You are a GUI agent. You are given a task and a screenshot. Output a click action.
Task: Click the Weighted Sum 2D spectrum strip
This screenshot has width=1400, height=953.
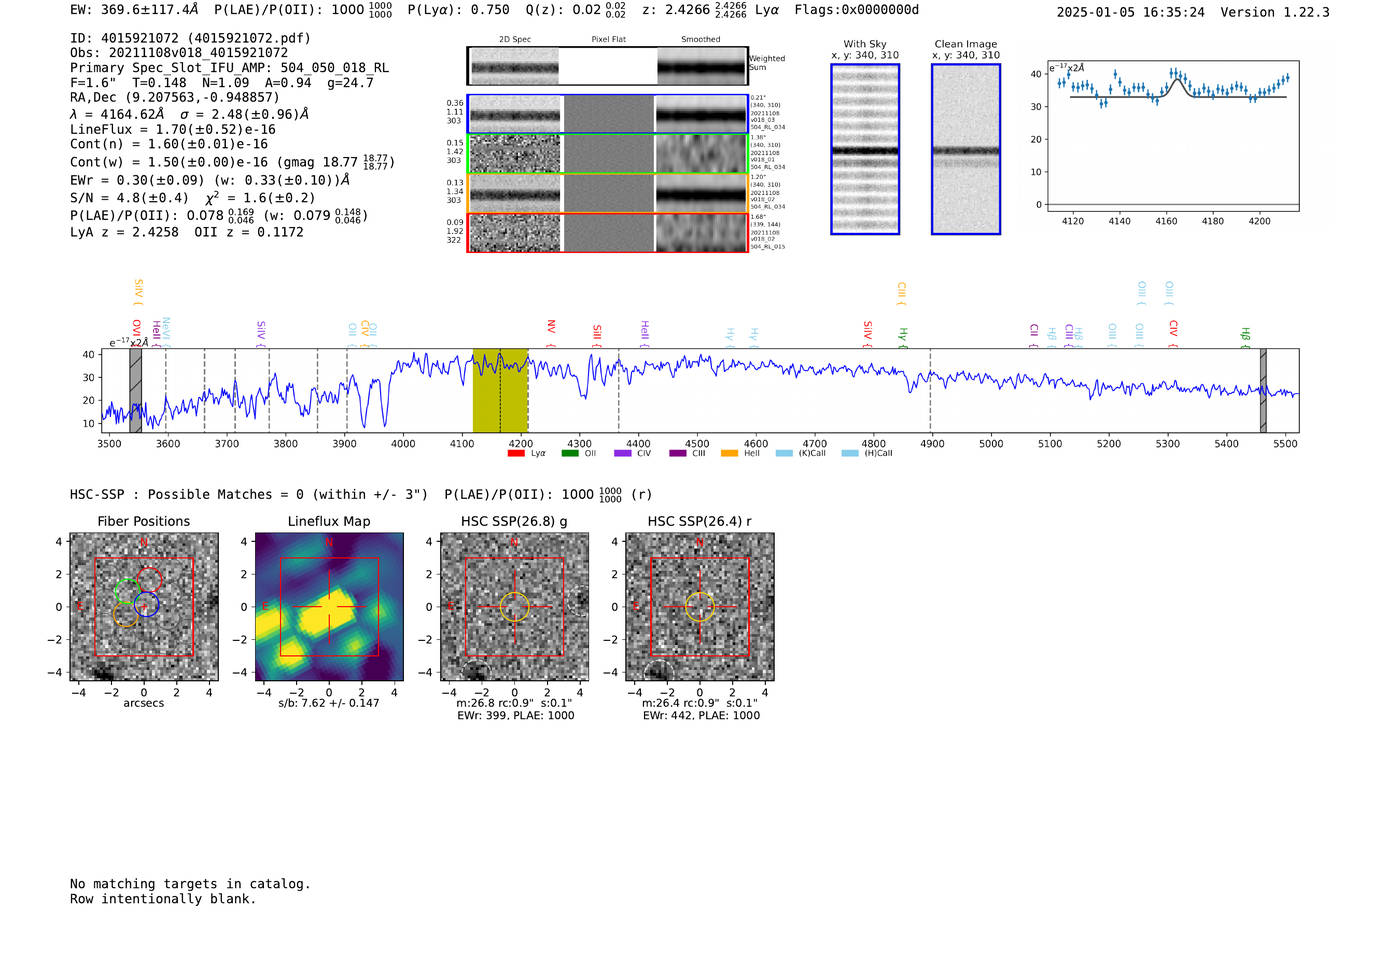tap(607, 66)
